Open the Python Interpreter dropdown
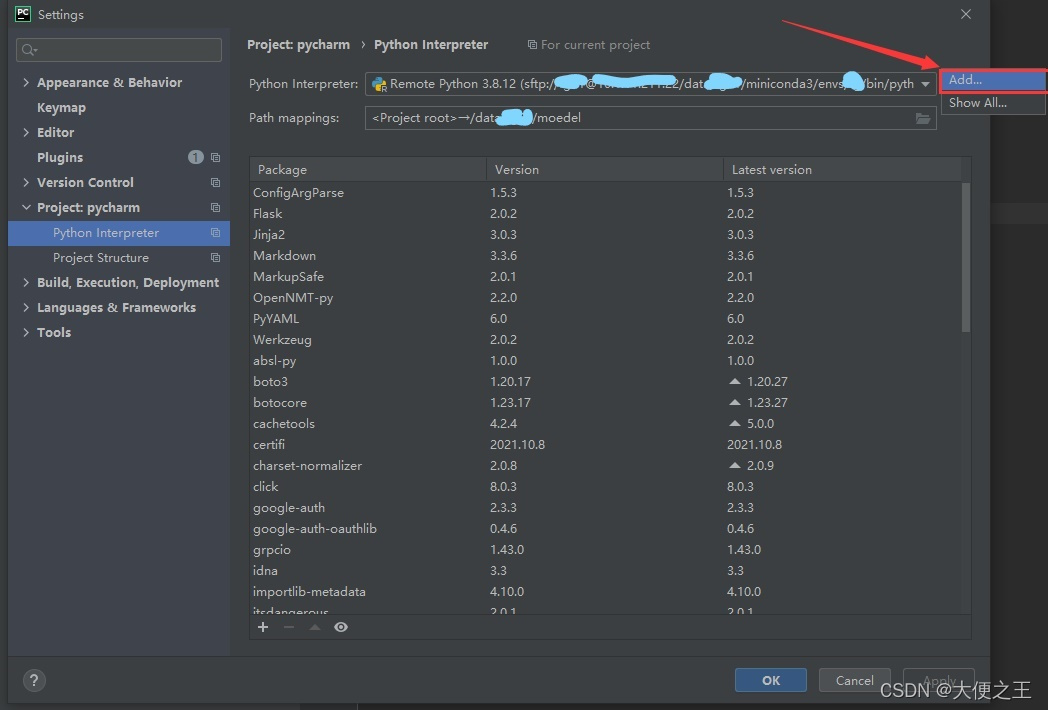1048x710 pixels. [x=925, y=84]
